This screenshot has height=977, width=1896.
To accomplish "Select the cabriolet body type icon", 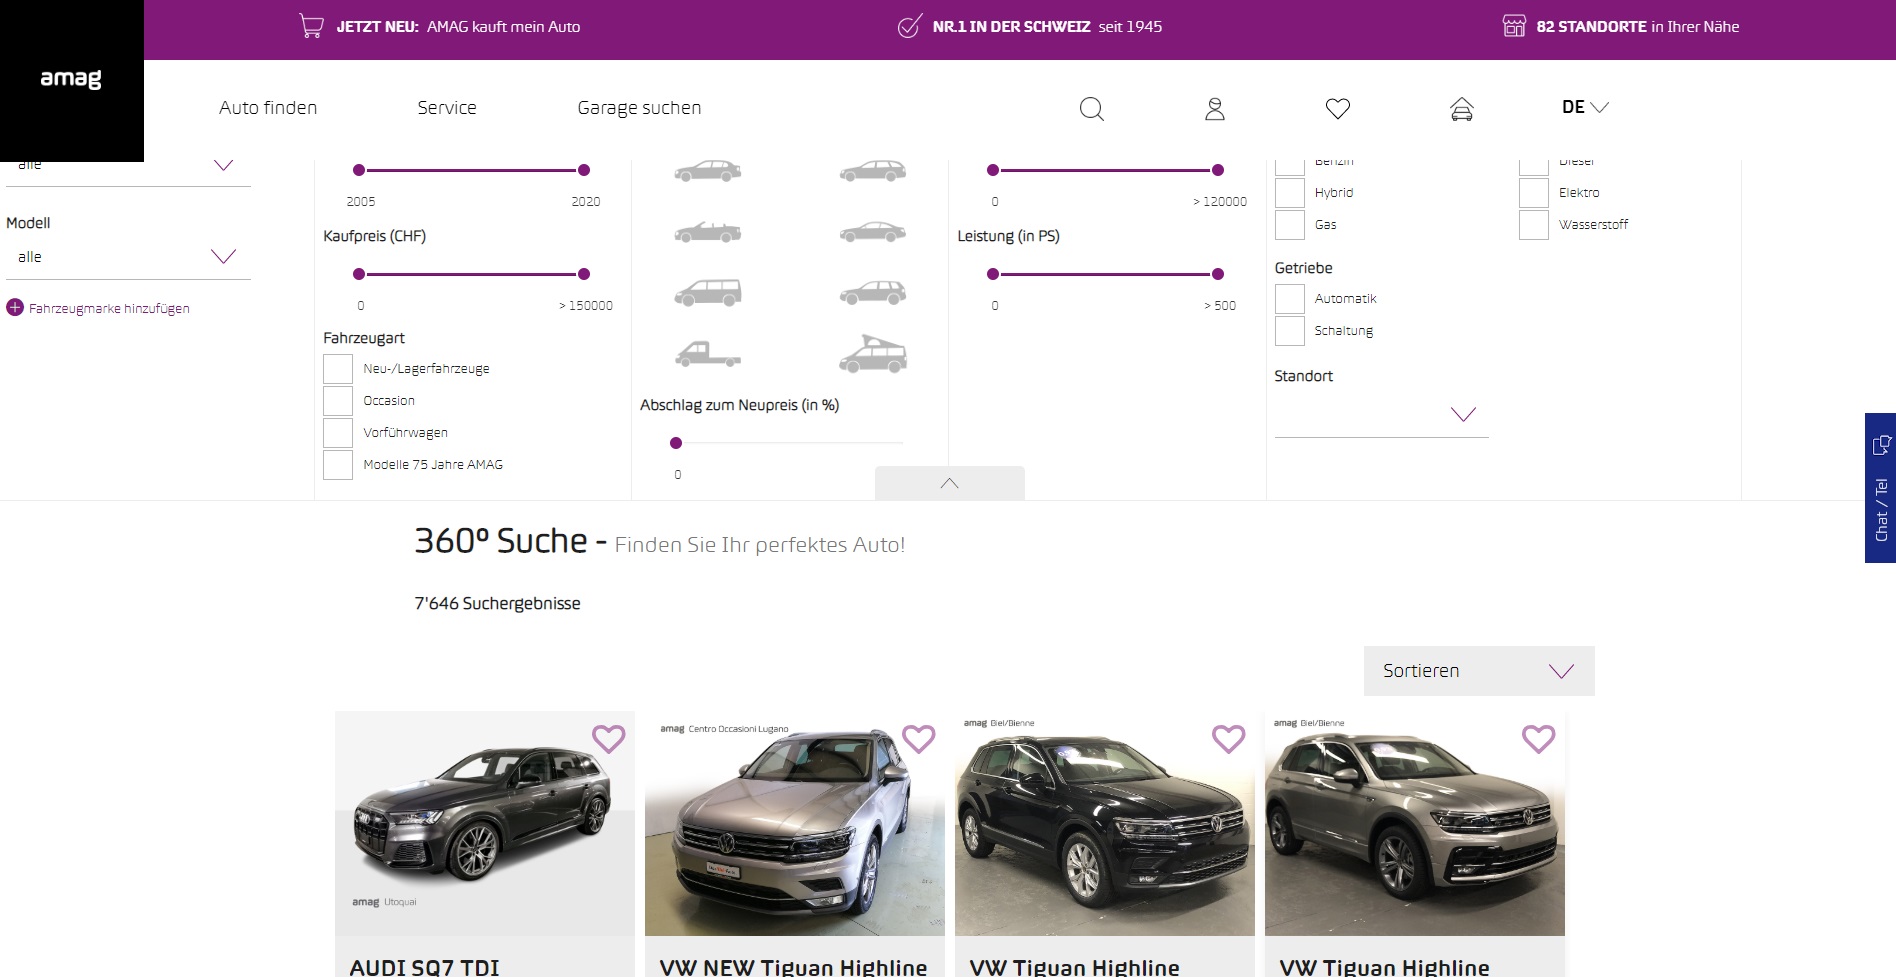I will 708,232.
